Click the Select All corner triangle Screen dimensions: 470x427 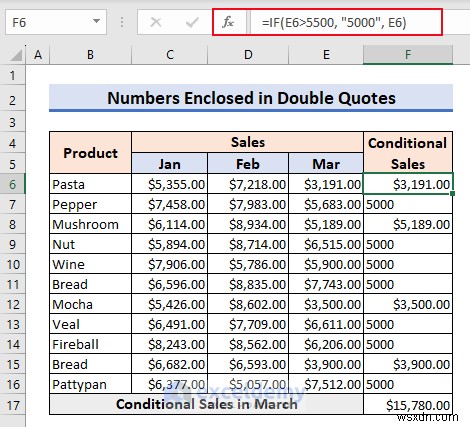pyautogui.click(x=16, y=55)
